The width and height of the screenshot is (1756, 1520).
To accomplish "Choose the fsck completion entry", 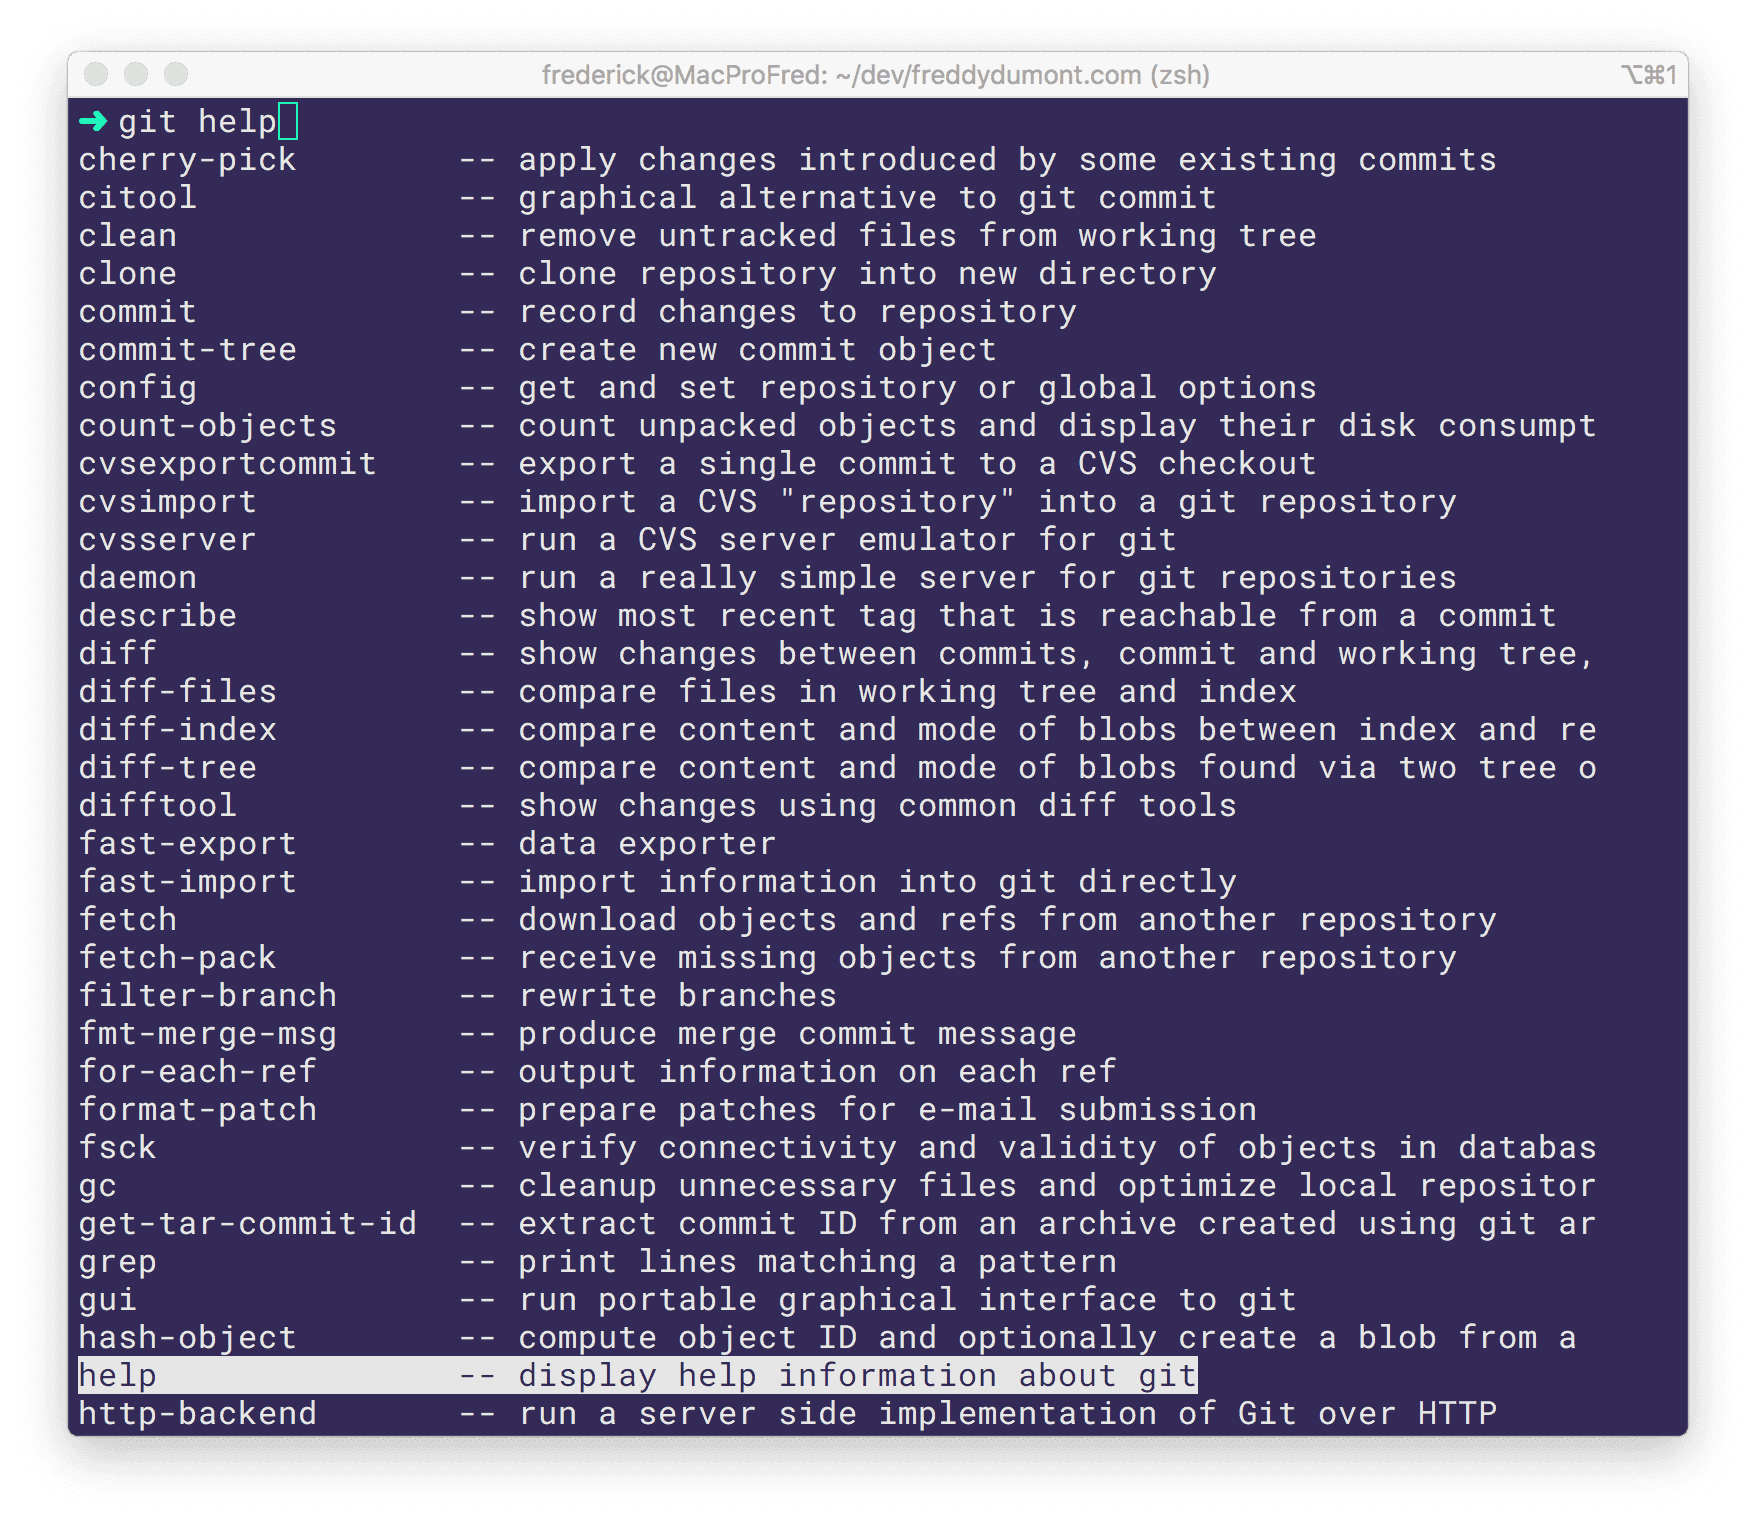I will pos(117,1147).
